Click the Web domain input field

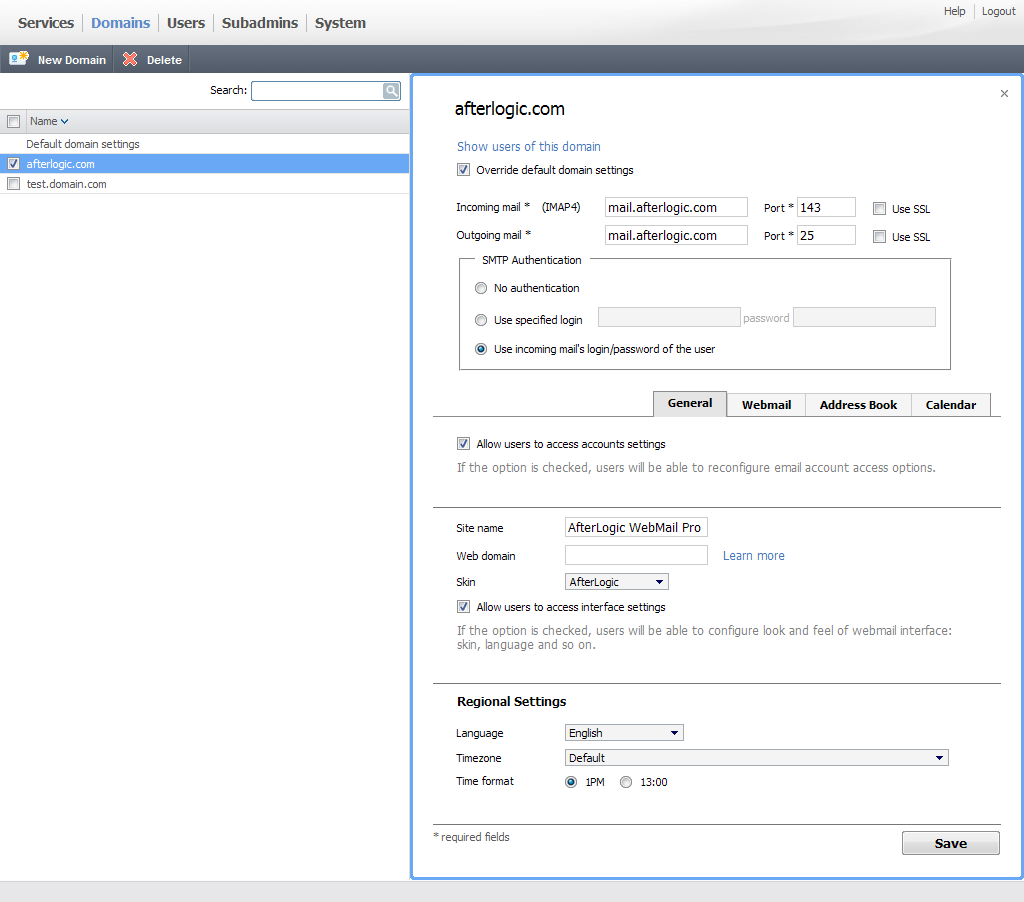[636, 555]
